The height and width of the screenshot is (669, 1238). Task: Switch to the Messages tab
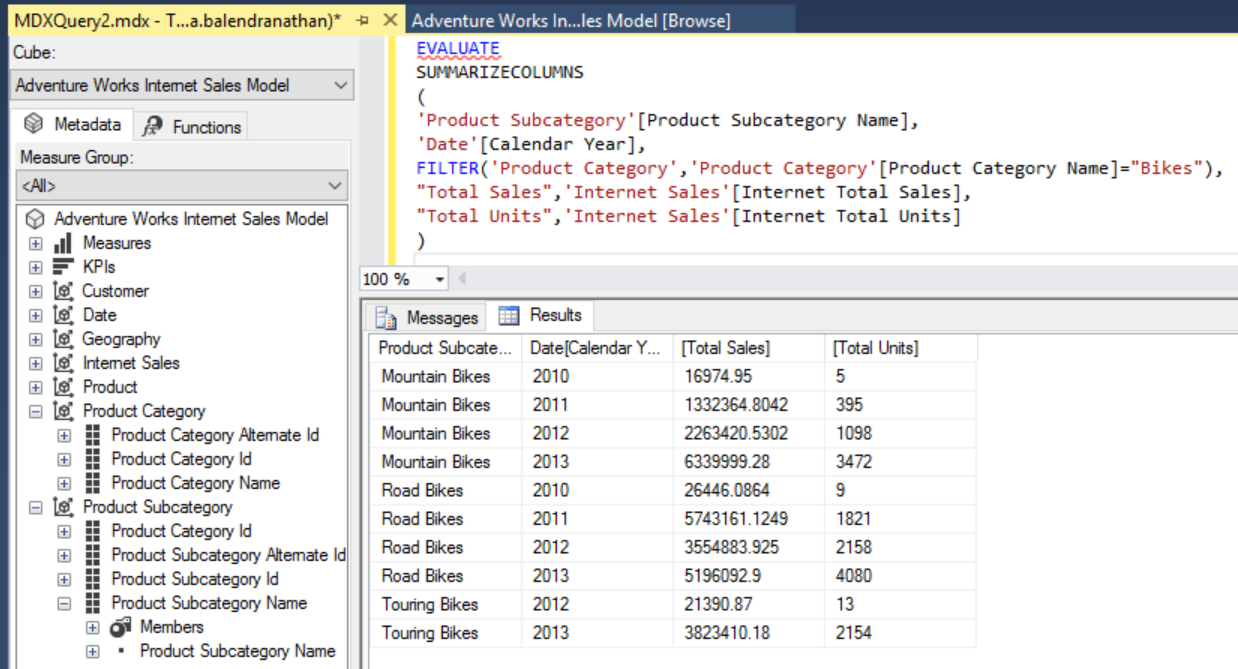[427, 318]
